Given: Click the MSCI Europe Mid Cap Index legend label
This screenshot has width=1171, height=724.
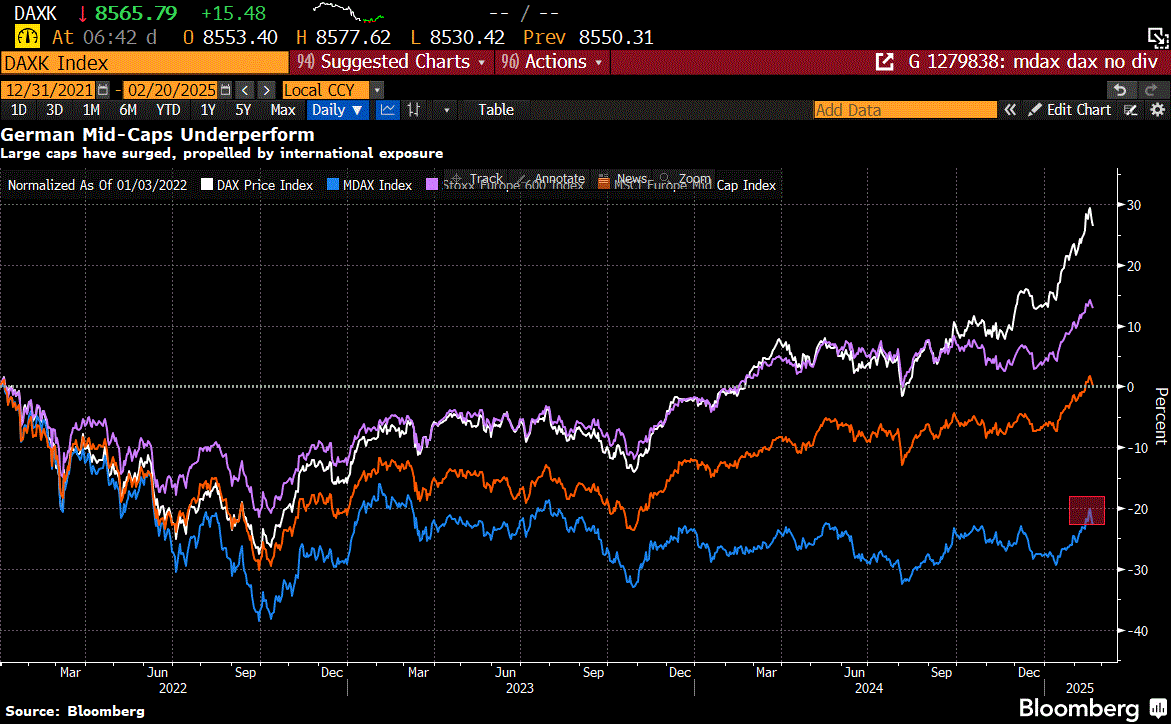Looking at the screenshot, I should 695,185.
